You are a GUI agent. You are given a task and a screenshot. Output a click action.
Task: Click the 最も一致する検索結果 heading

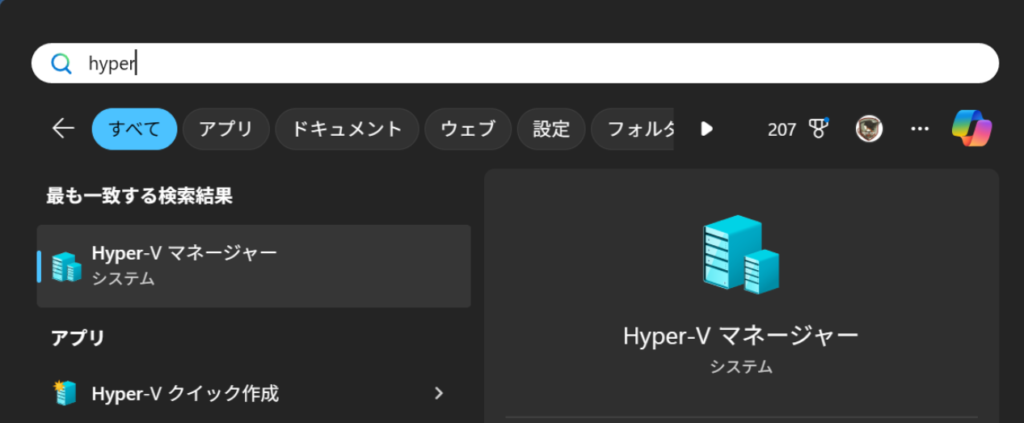point(139,196)
